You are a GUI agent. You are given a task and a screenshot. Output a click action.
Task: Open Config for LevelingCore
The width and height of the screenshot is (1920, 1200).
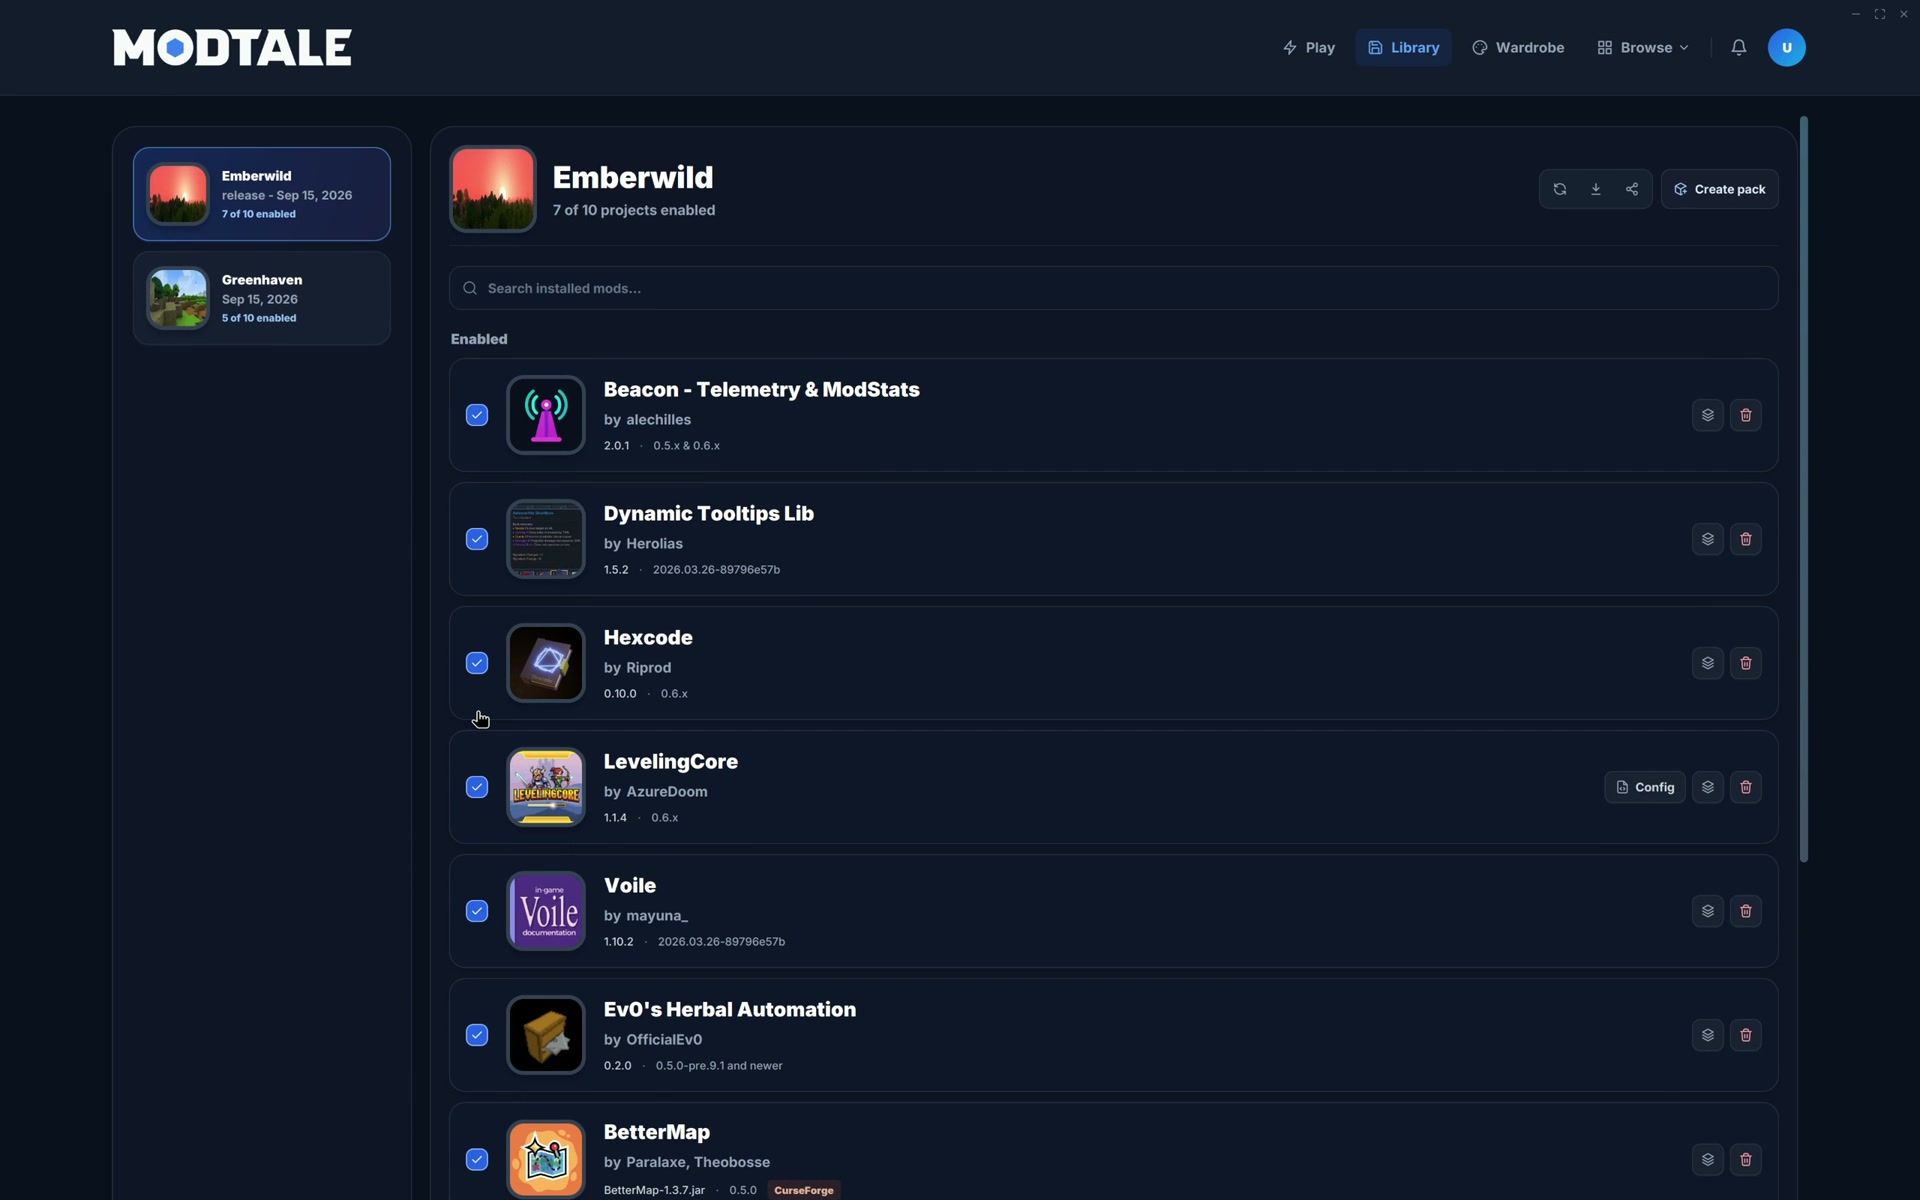pos(1645,787)
